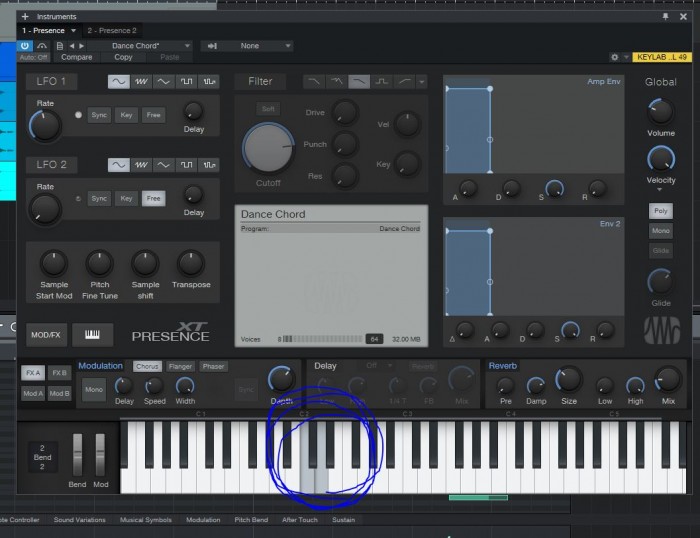Viewport: 700px width, 538px height.
Task: Switch to the 2 - Presence 2 tab
Action: [112, 30]
